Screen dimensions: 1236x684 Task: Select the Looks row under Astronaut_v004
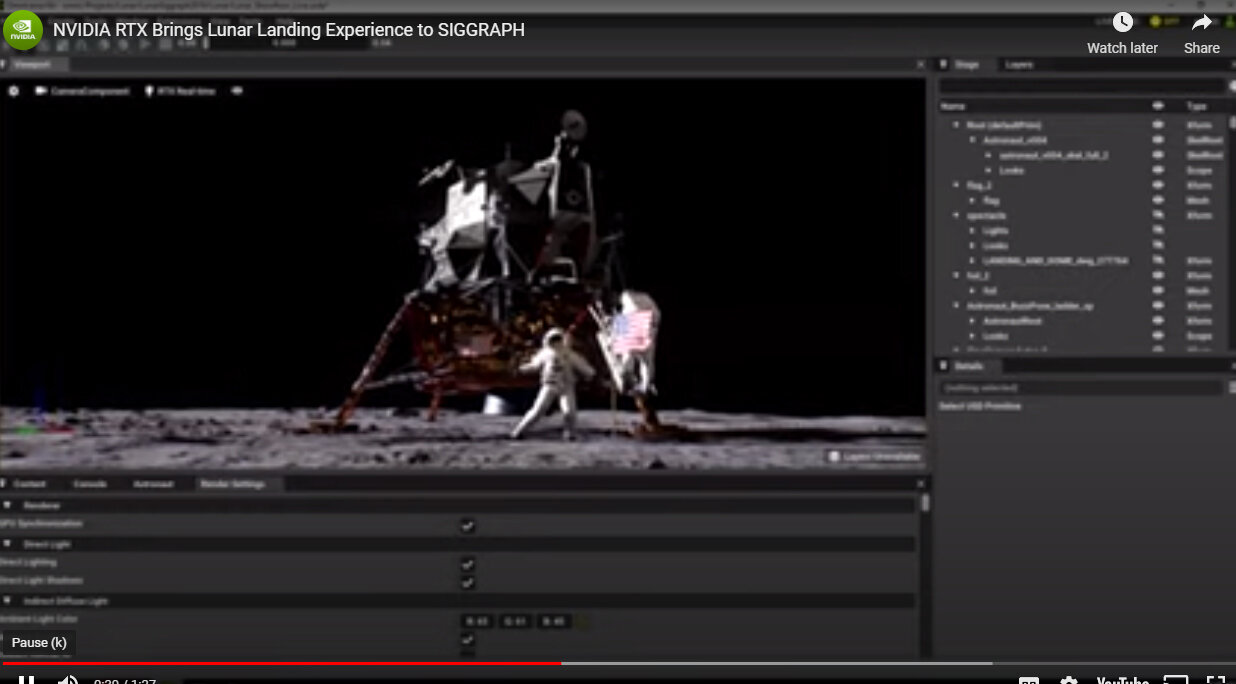(x=1011, y=170)
